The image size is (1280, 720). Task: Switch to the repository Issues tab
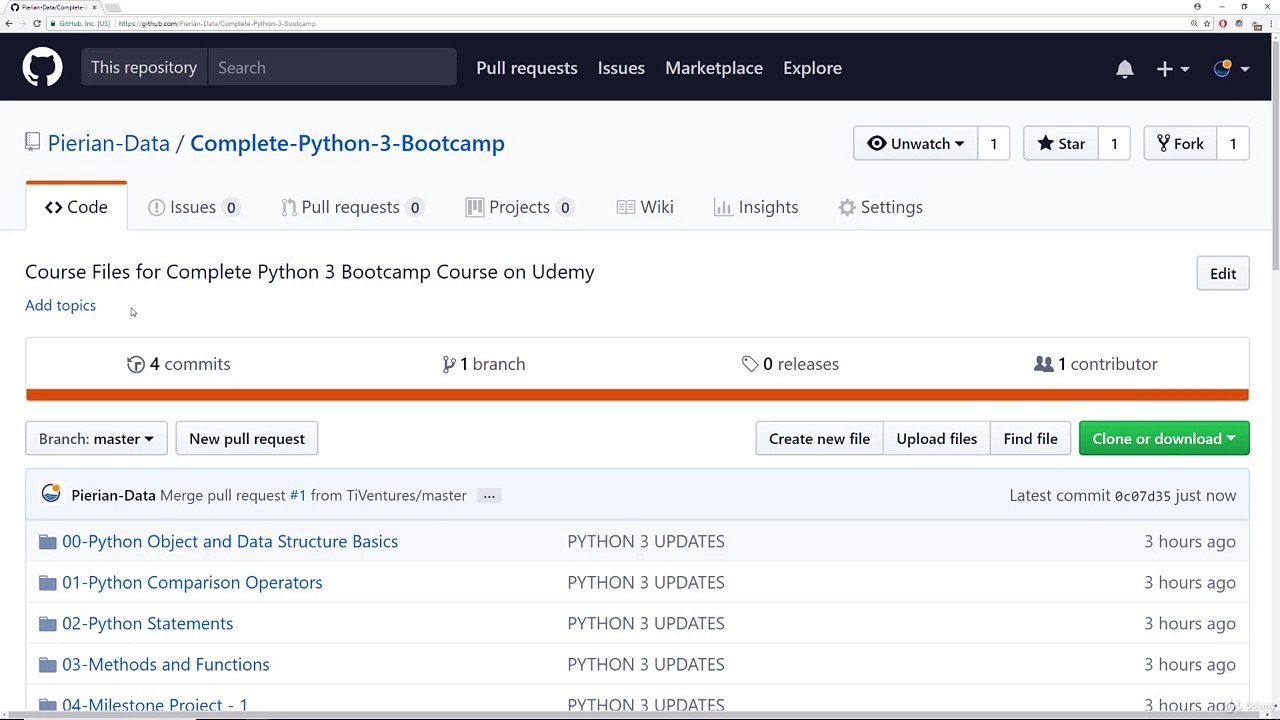[193, 207]
